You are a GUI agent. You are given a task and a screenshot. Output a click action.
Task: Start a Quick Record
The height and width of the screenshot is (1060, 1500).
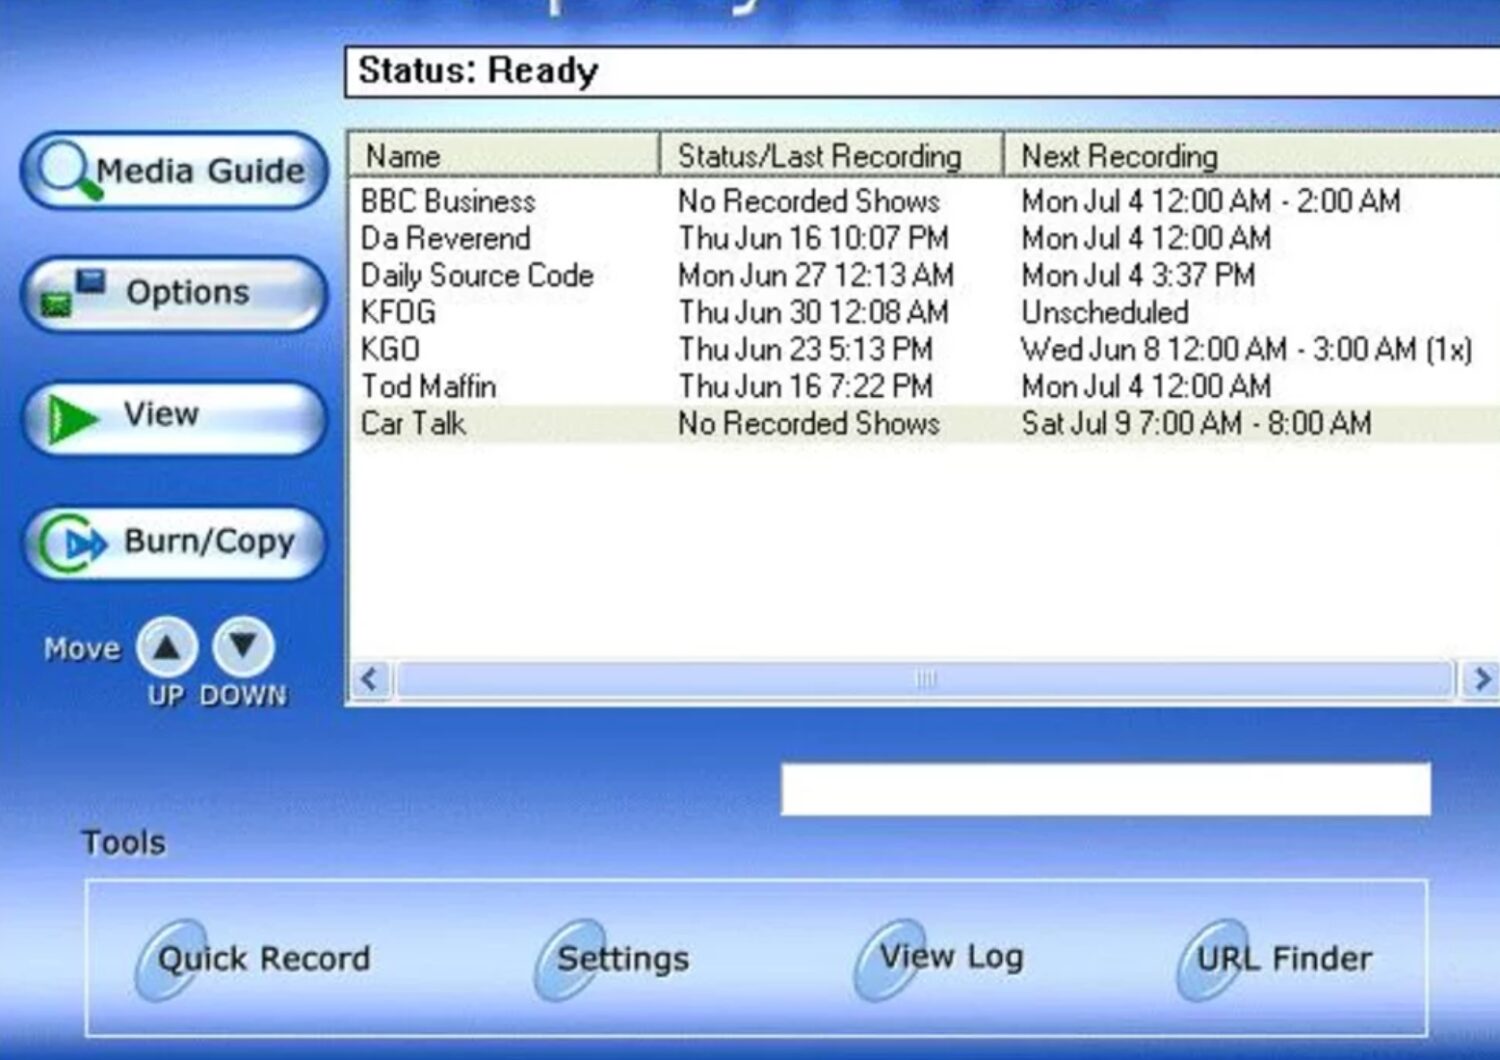tap(254, 959)
